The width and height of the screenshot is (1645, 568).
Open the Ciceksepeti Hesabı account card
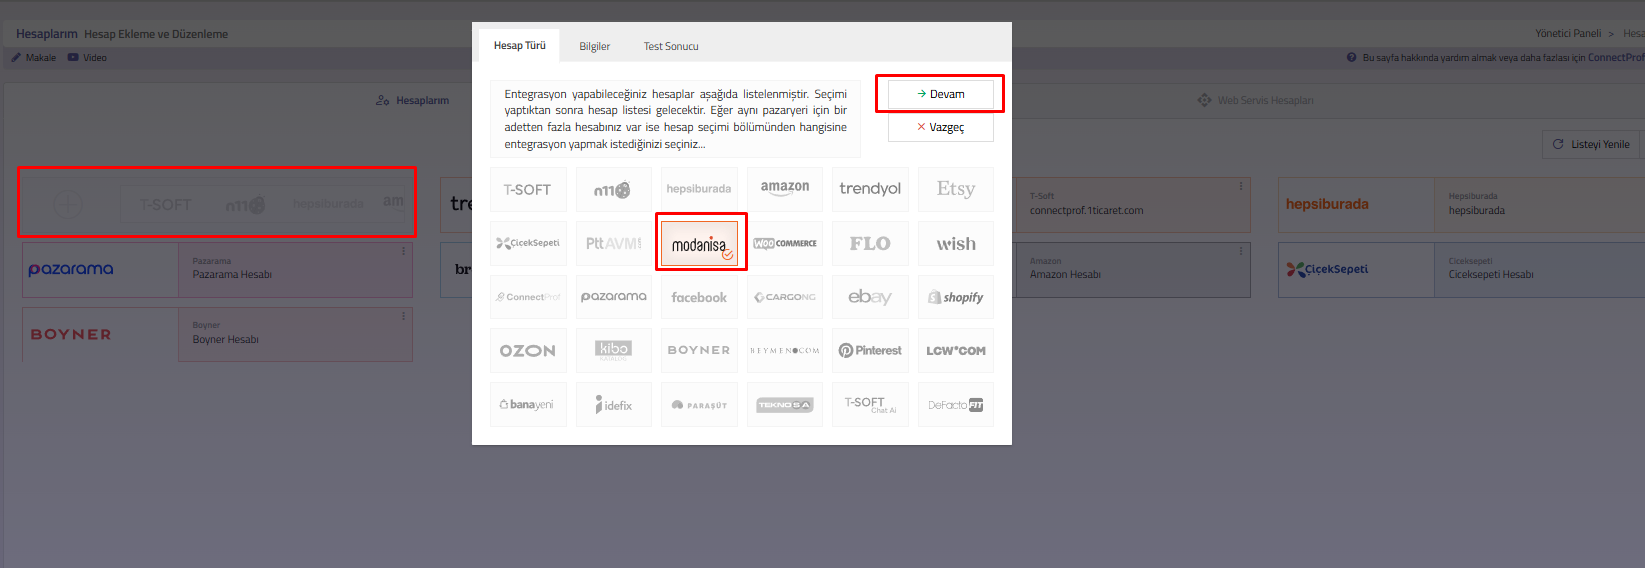(1461, 269)
